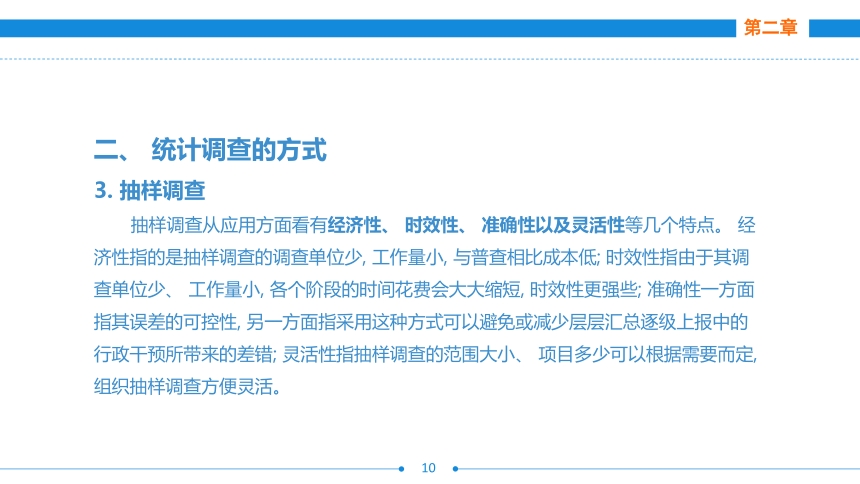
Task: Click the chapter label '第二章'
Action: 770,27
